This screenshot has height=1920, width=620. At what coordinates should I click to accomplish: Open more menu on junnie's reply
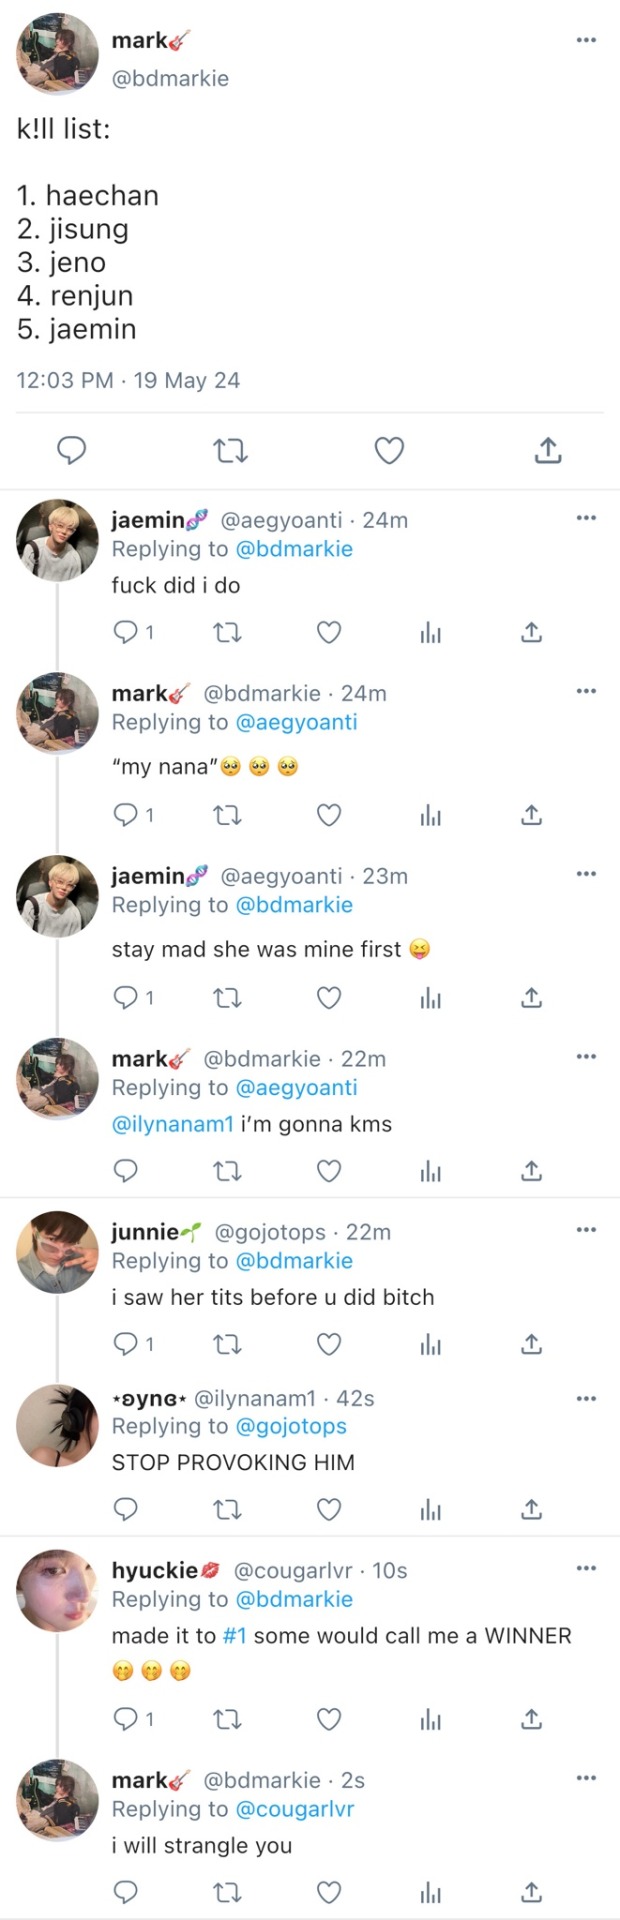[x=586, y=1229]
